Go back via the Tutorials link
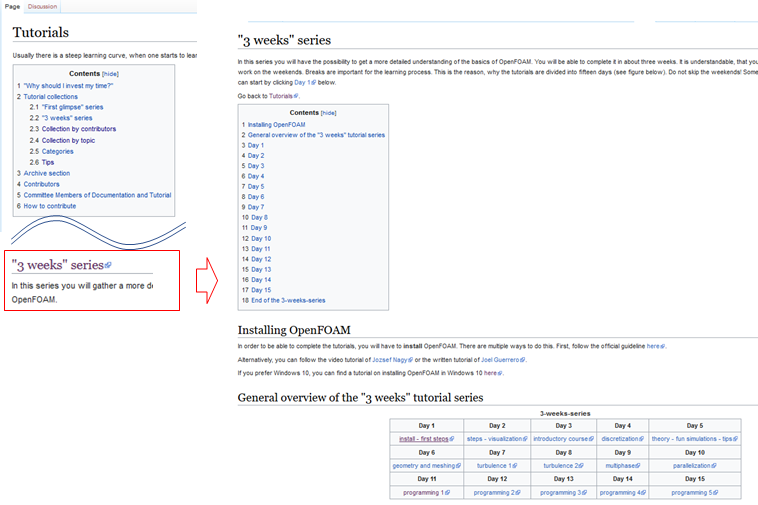 (x=281, y=96)
